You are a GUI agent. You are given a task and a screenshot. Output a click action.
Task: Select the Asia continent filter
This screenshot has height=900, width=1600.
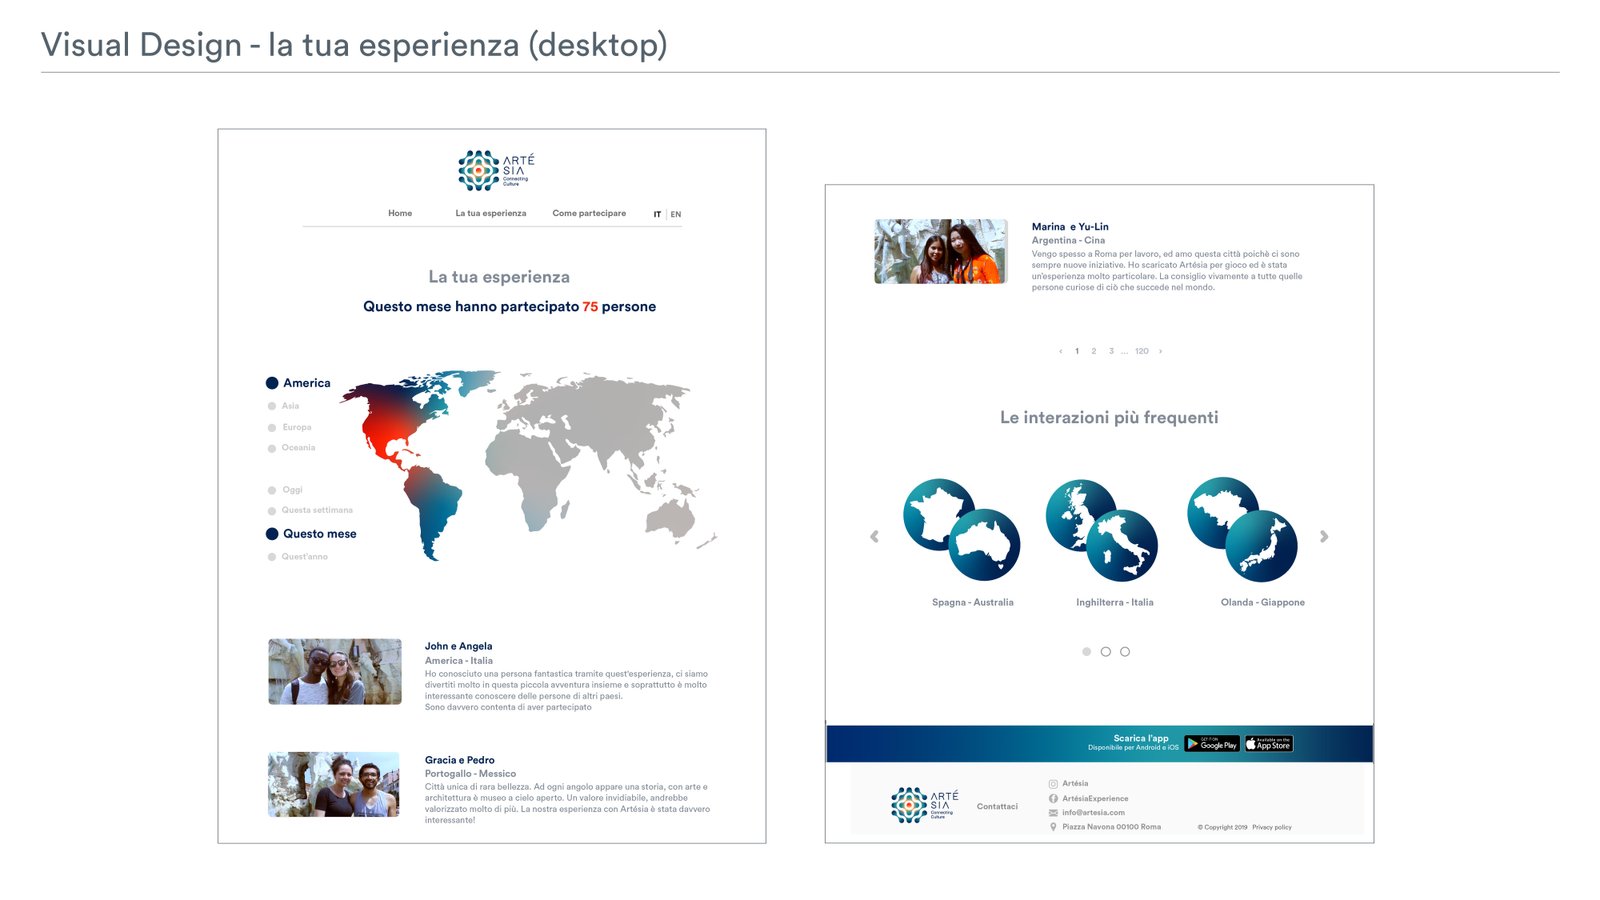tap(272, 406)
